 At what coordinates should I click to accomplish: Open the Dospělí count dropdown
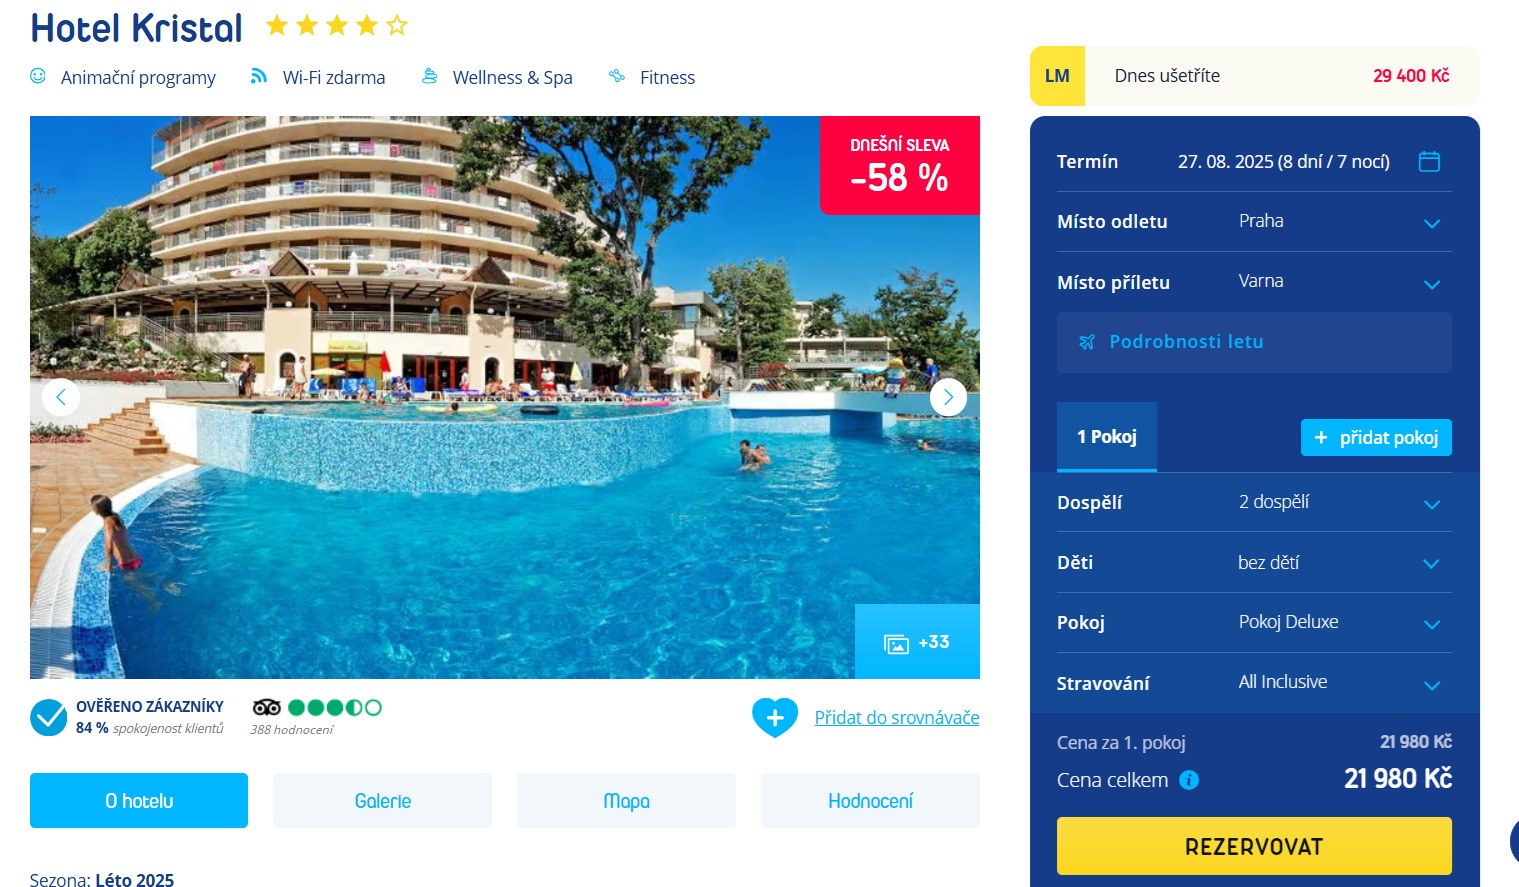pos(1254,502)
